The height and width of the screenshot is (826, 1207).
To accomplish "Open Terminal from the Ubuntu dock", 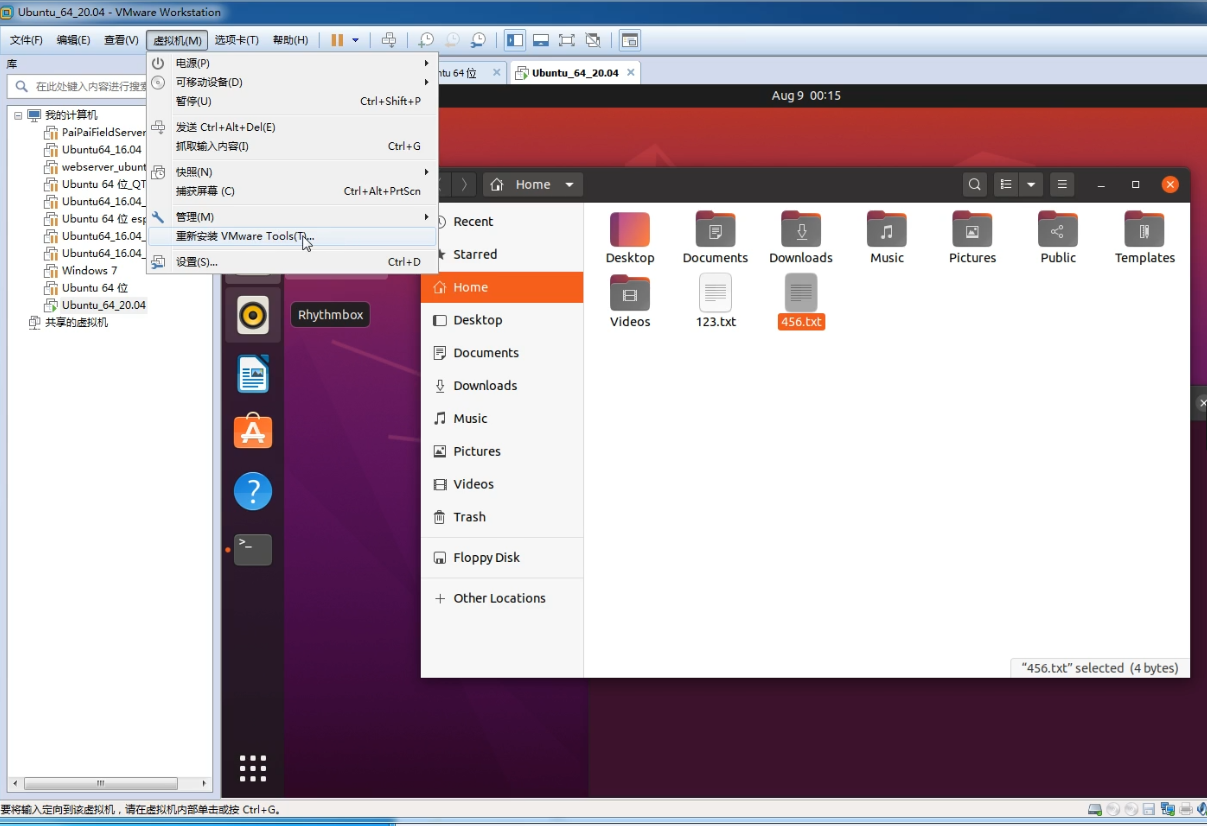I will pos(253,549).
